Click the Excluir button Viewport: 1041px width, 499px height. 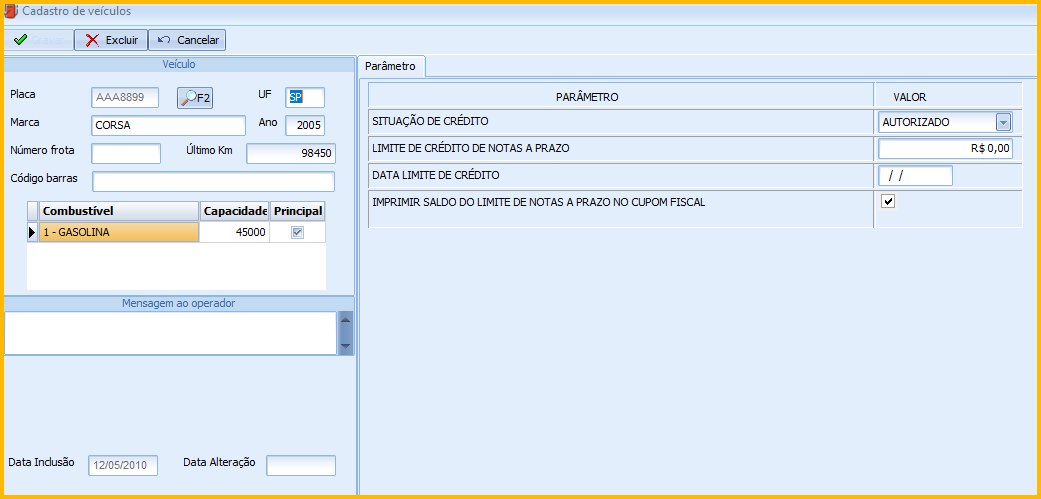point(110,40)
